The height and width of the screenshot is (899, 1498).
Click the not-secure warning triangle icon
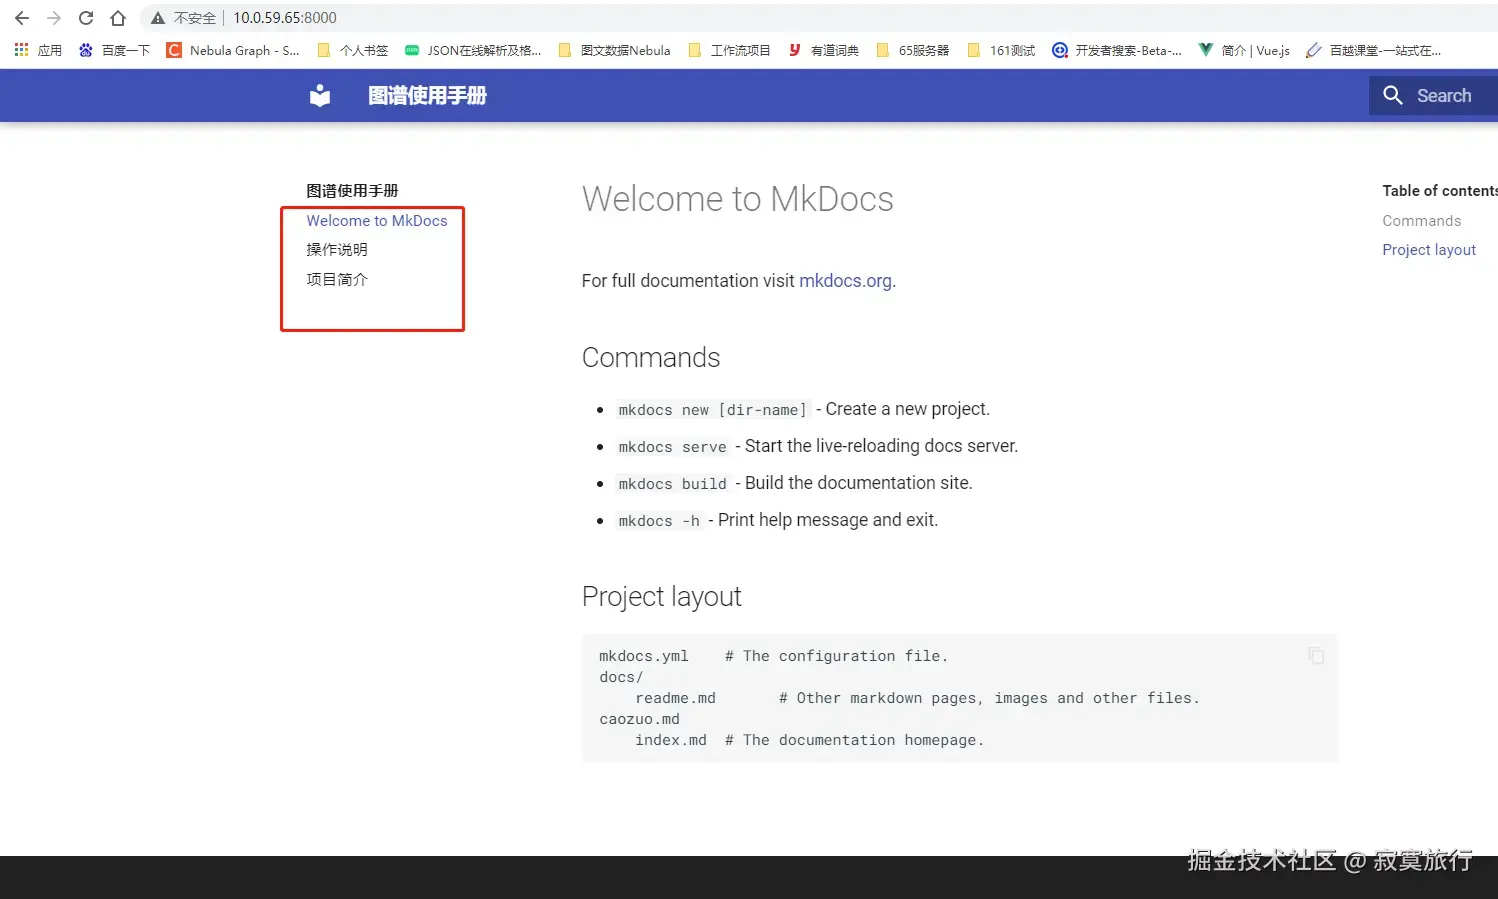click(157, 18)
